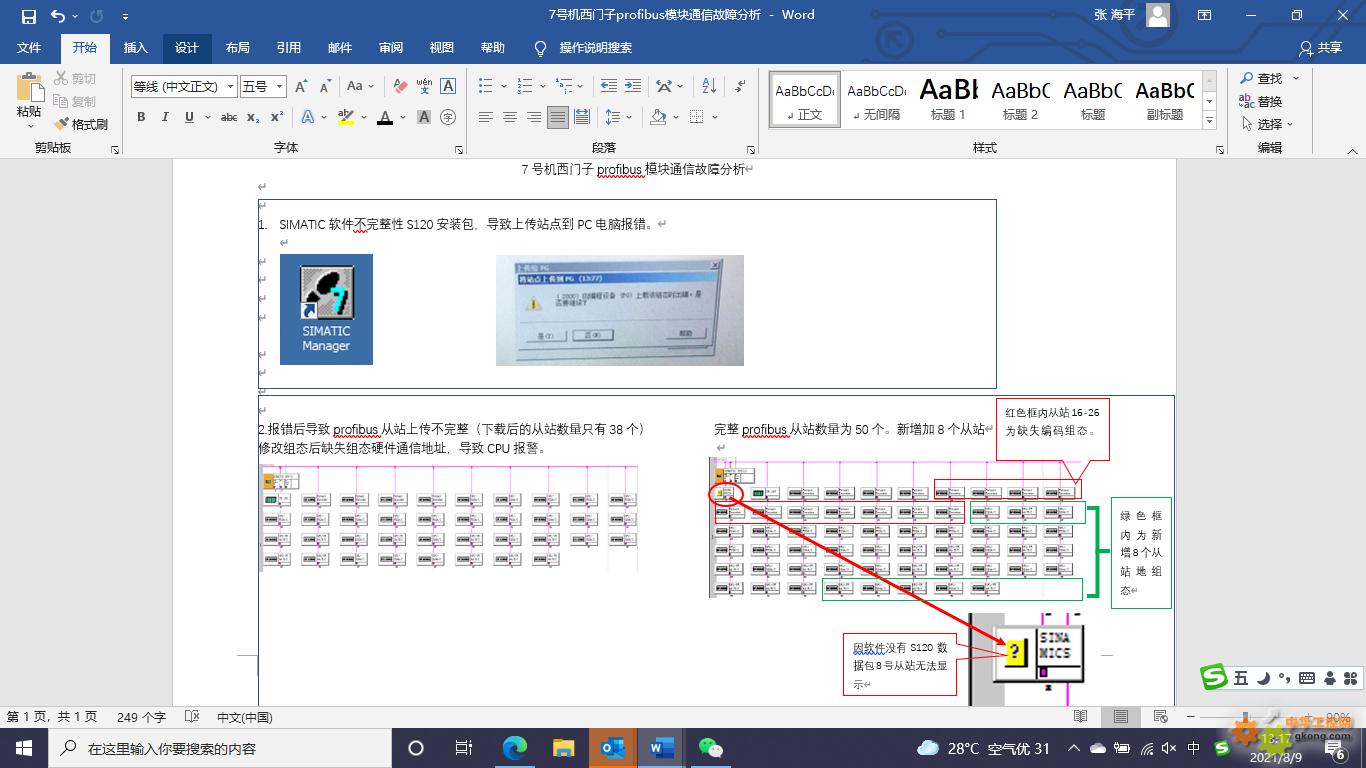Sort text A to Z
This screenshot has width=1366, height=768.
[x=709, y=87]
